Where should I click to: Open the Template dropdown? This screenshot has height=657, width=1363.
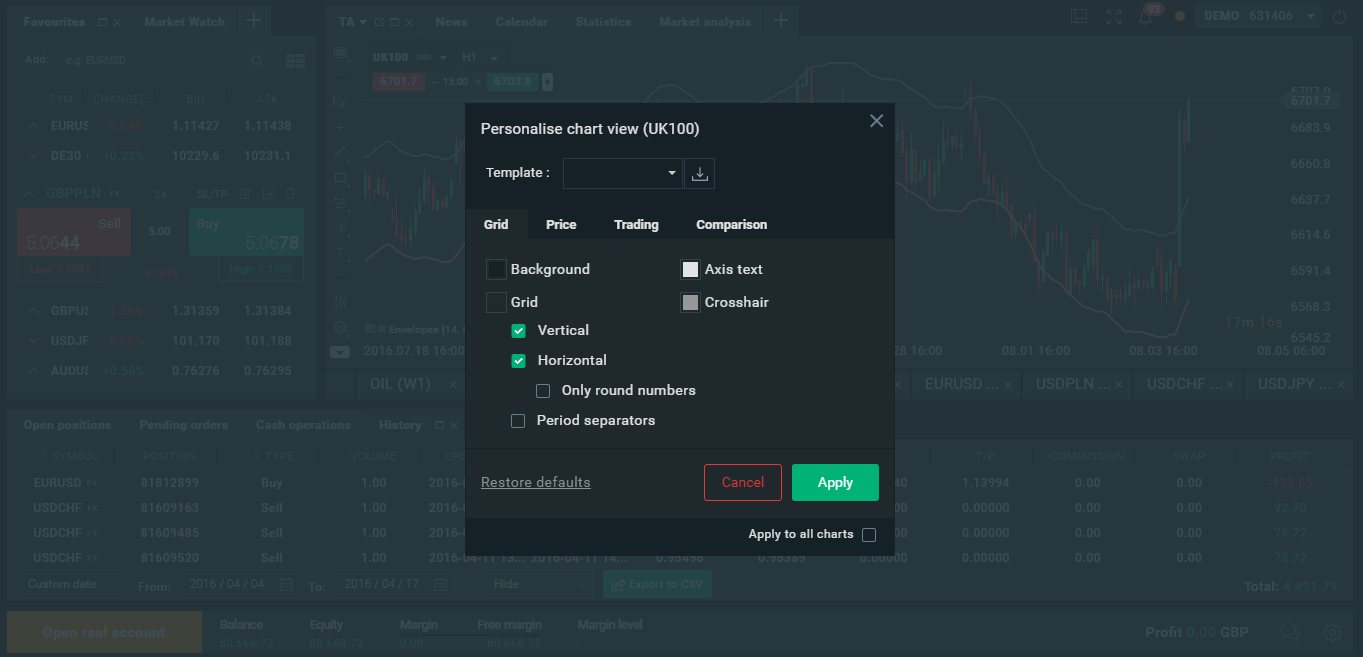[x=622, y=173]
